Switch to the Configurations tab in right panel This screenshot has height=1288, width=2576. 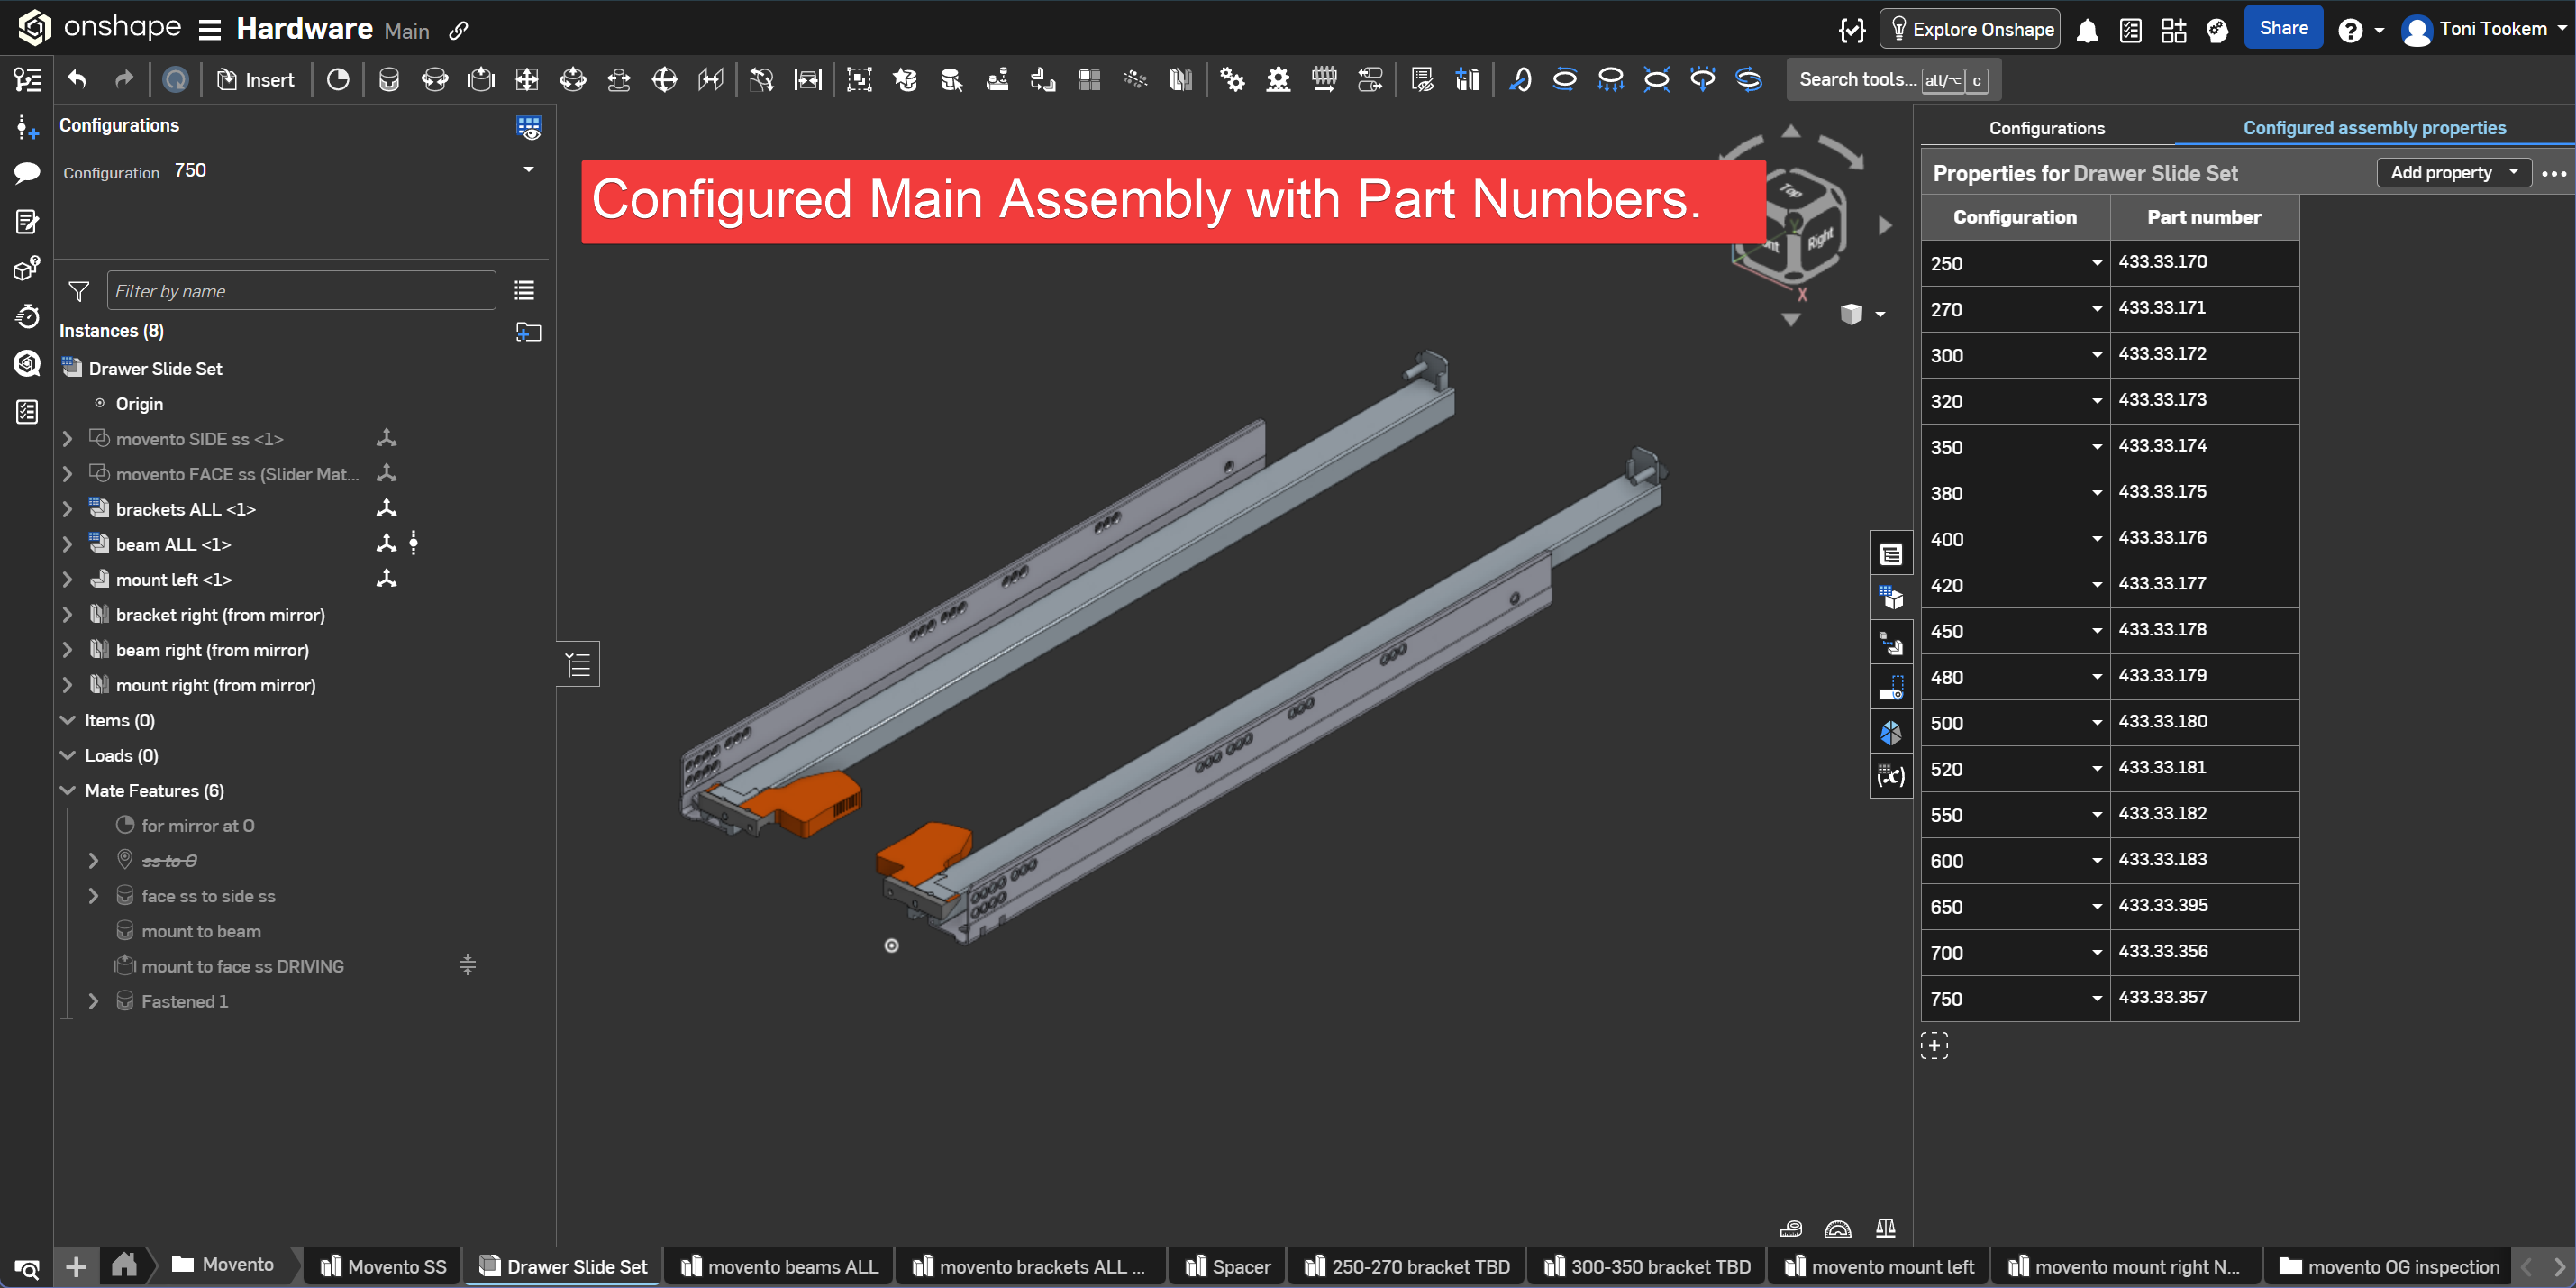(x=2046, y=128)
